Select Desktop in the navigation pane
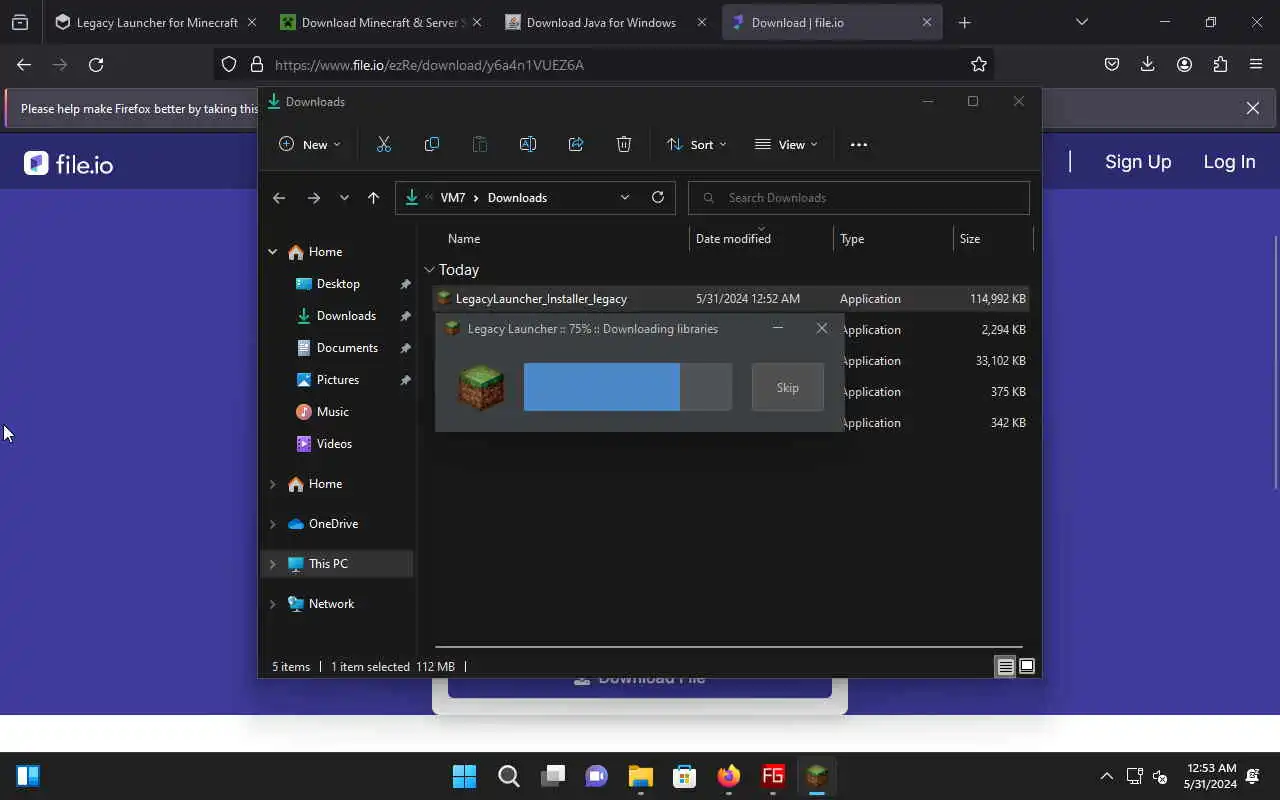The image size is (1280, 800). [x=338, y=284]
